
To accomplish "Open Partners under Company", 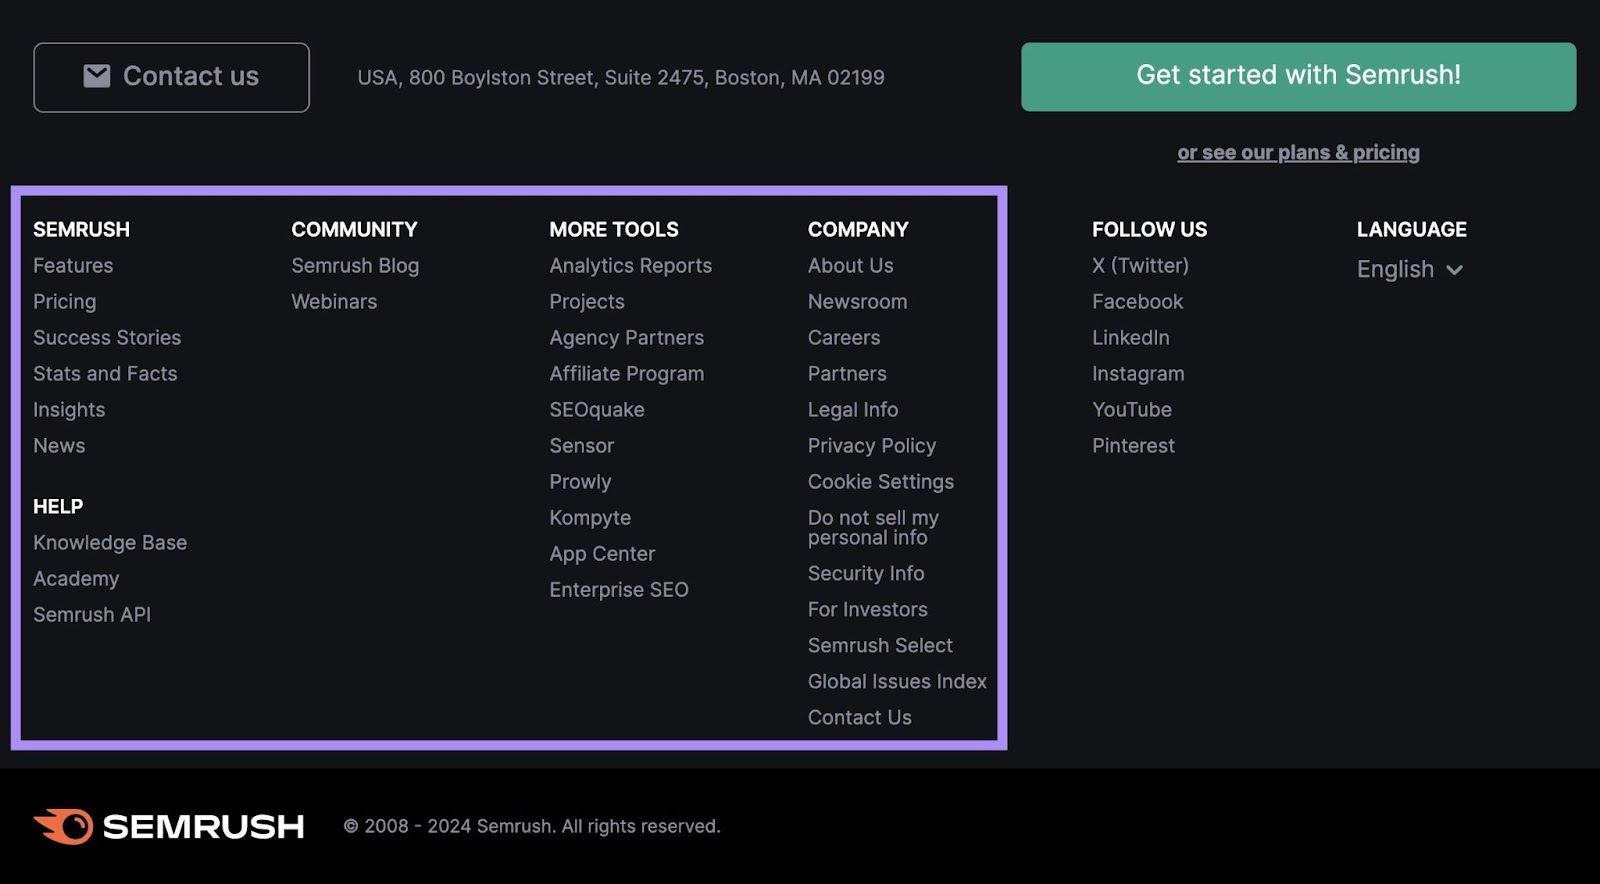I will (847, 373).
